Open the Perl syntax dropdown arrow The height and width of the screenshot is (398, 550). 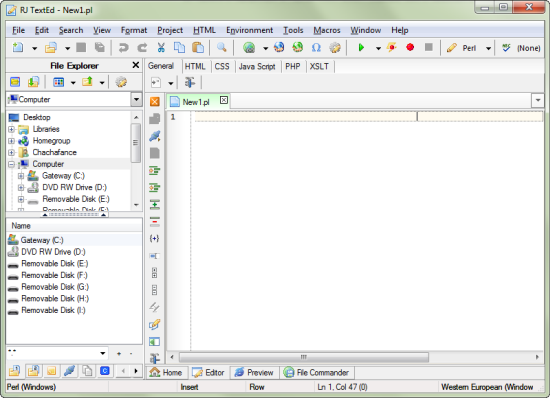488,48
